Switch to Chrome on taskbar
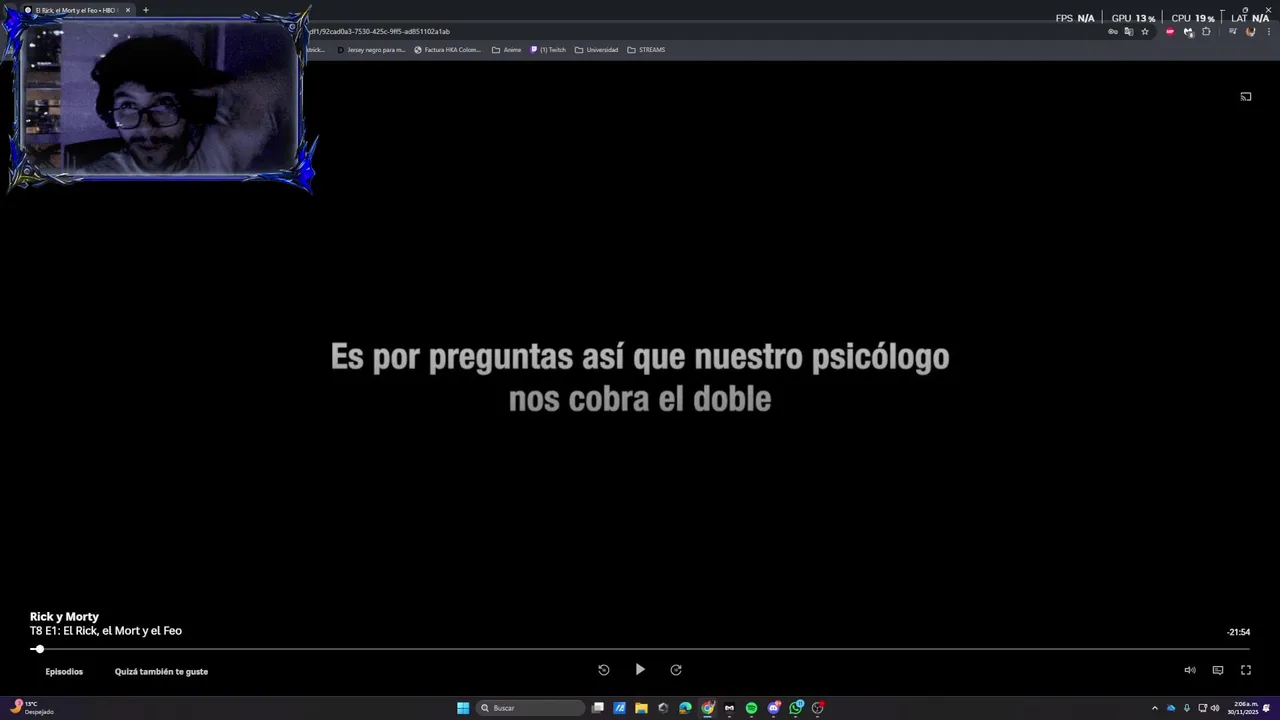 coord(708,708)
